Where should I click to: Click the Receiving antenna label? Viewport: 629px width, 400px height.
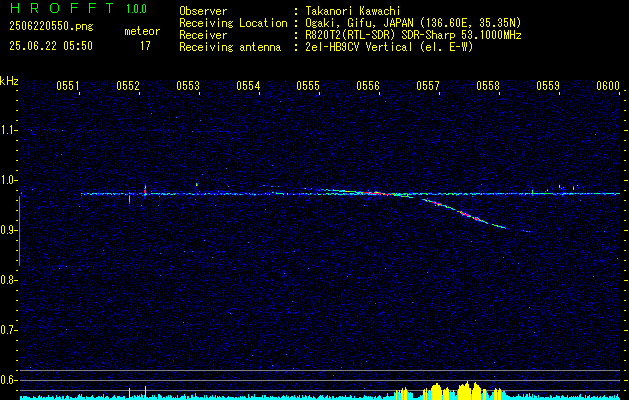pyautogui.click(x=230, y=47)
